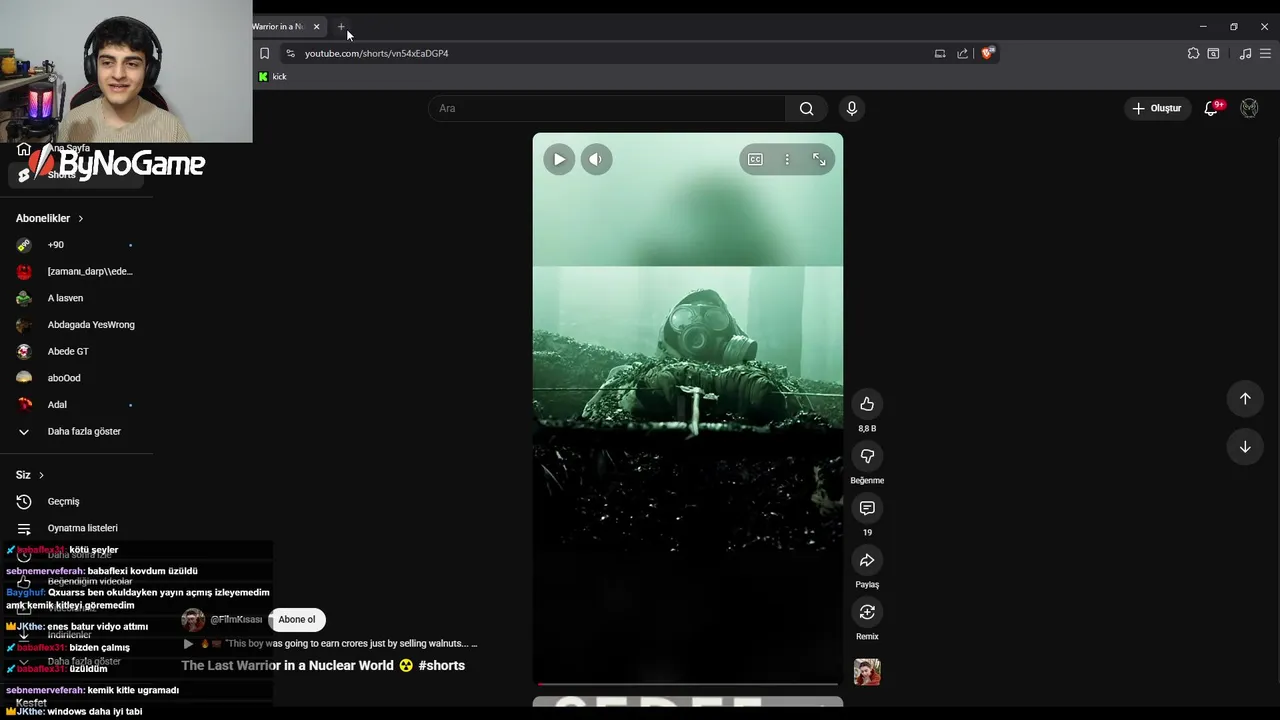1280x720 pixels.
Task: Open the @FilmKısası channel link
Action: [236, 619]
